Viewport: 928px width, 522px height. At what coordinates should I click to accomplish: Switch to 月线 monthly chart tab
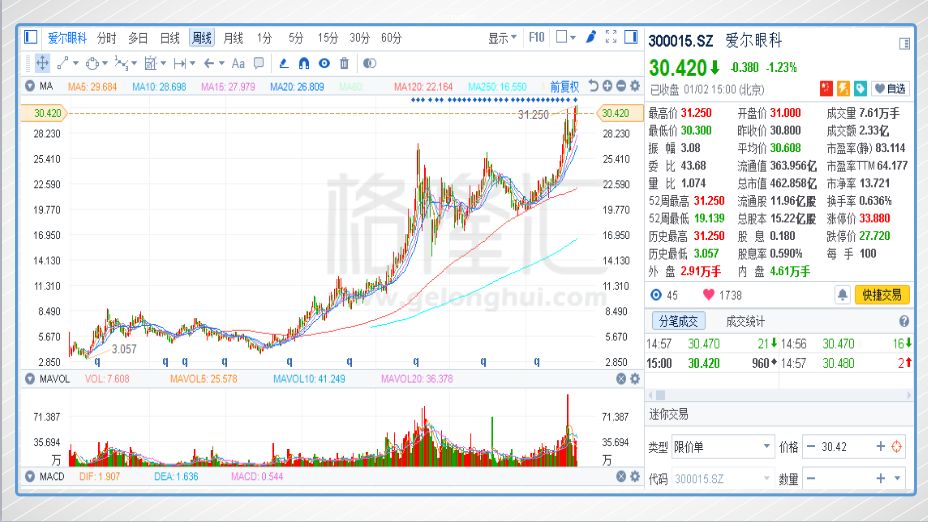[x=233, y=38]
